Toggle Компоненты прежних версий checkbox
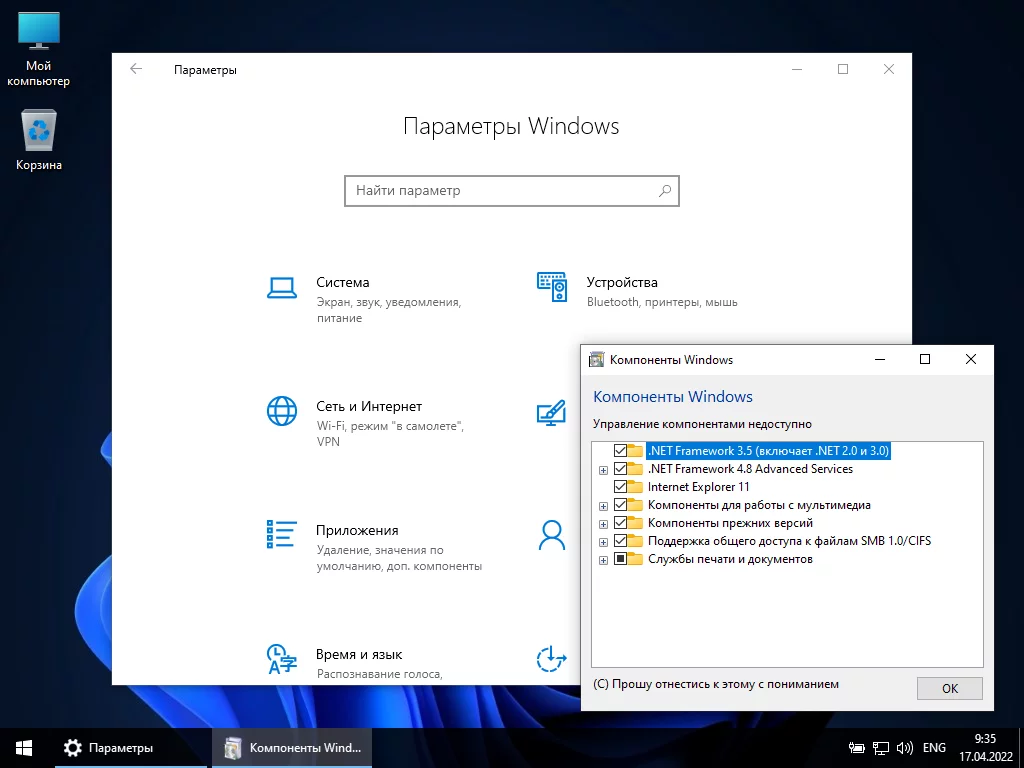The height and width of the screenshot is (768, 1024). (x=620, y=522)
